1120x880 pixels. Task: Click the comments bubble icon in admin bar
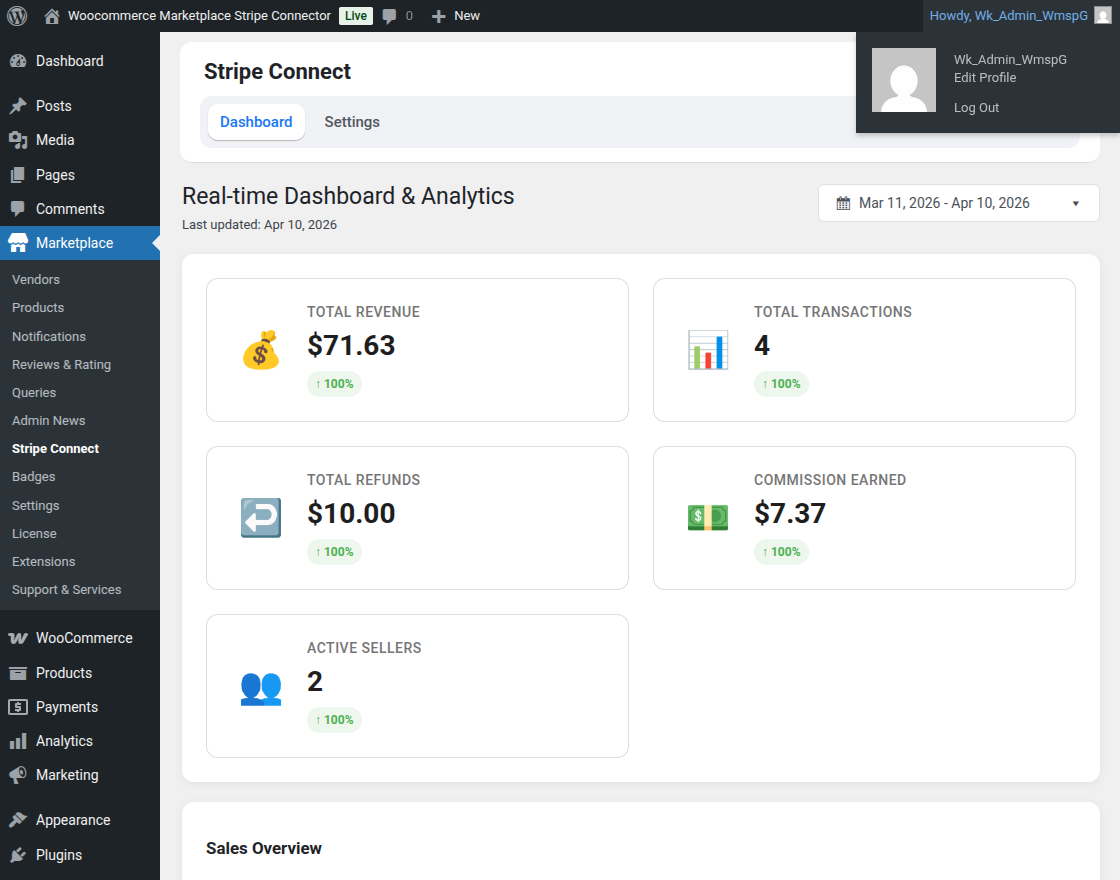click(390, 15)
